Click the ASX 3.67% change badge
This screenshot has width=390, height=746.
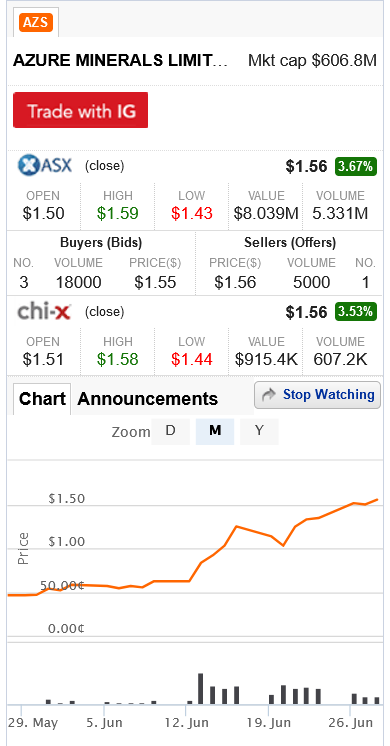[x=356, y=167]
